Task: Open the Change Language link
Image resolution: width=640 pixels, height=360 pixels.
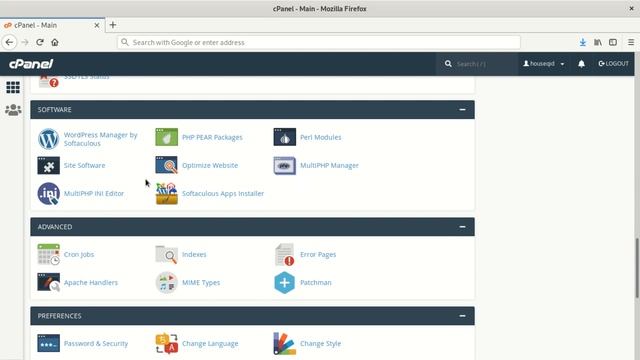Action: click(x=210, y=343)
